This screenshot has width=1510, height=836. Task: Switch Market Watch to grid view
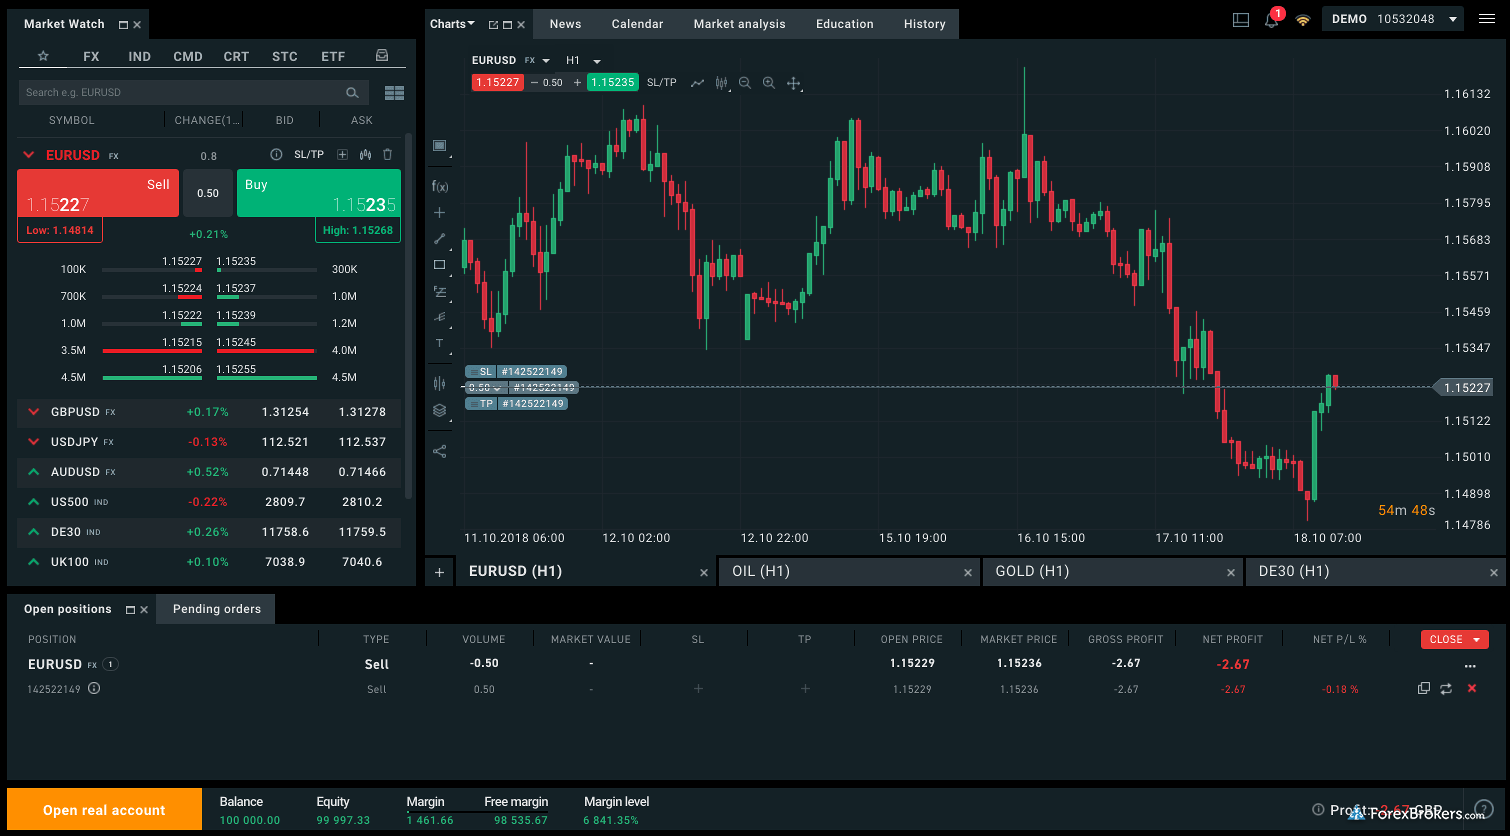coord(394,92)
